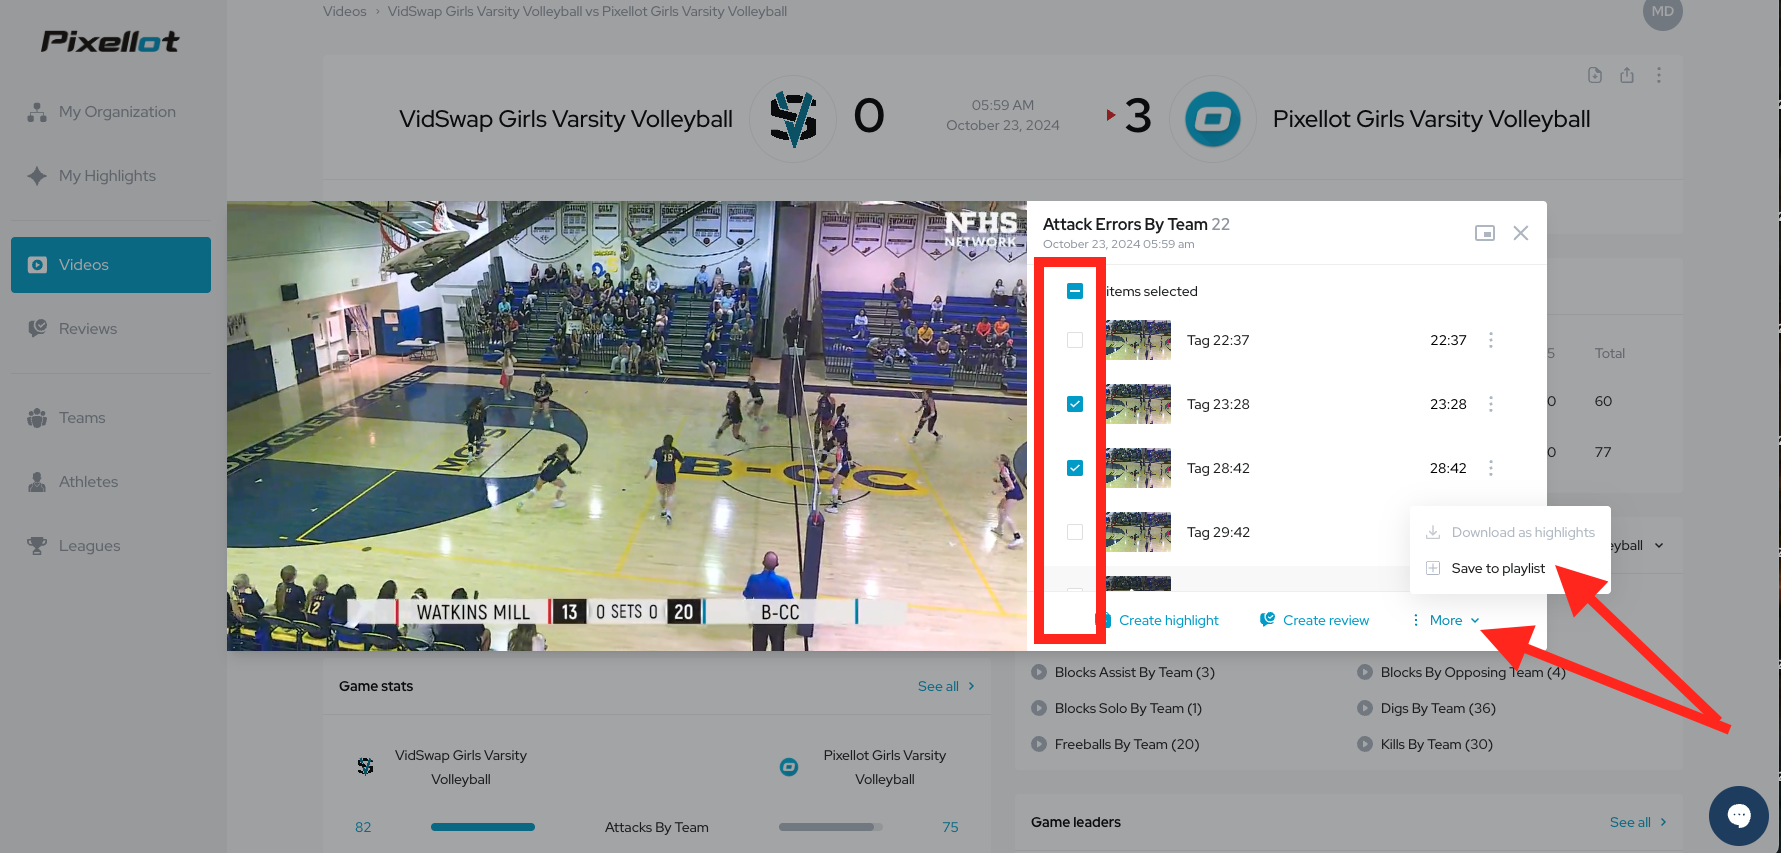Click the Tag 28:42 row label
The height and width of the screenshot is (853, 1781).
(x=1218, y=468)
